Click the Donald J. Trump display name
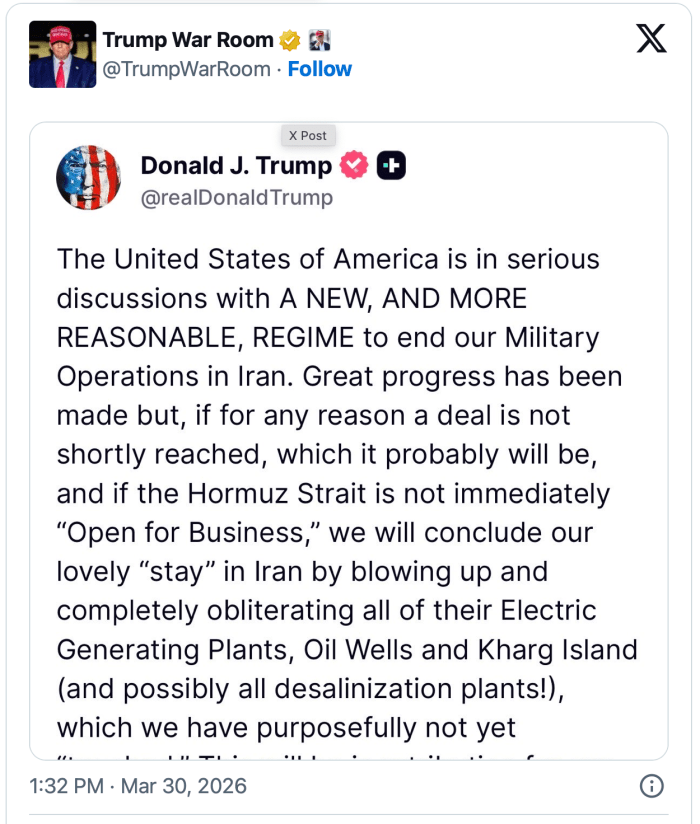The image size is (700, 824). [236, 166]
